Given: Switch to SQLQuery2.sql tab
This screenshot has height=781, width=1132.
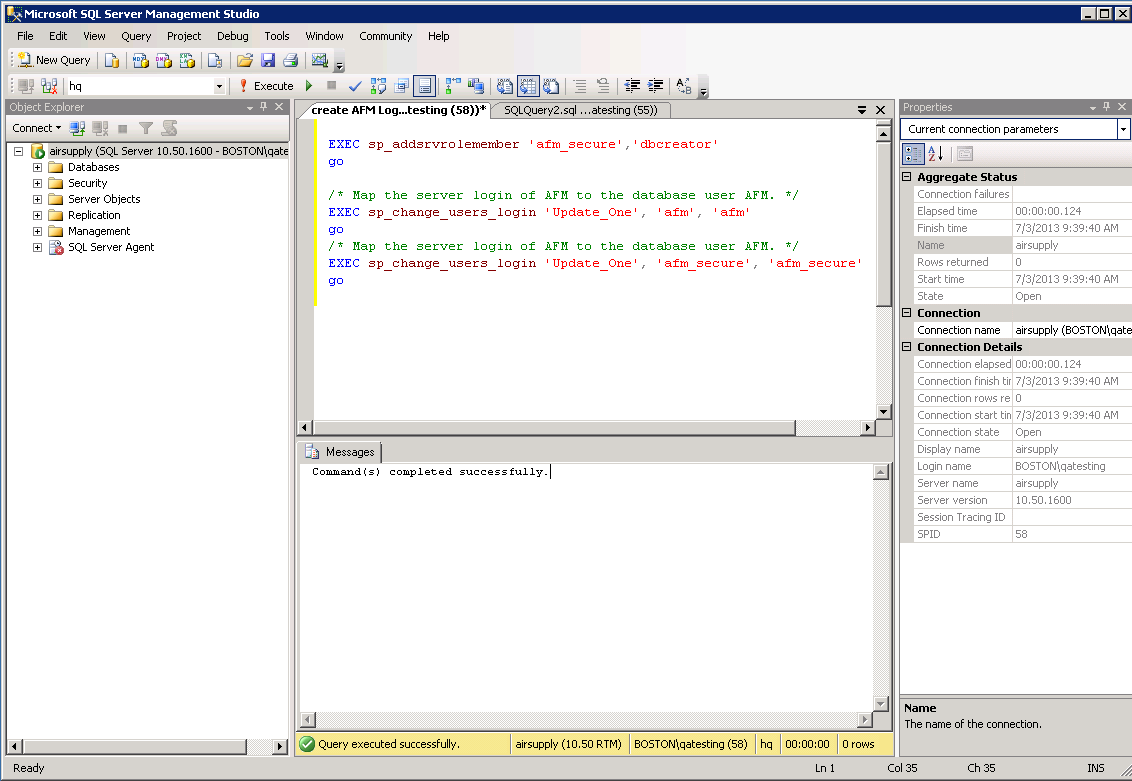Looking at the screenshot, I should (580, 110).
